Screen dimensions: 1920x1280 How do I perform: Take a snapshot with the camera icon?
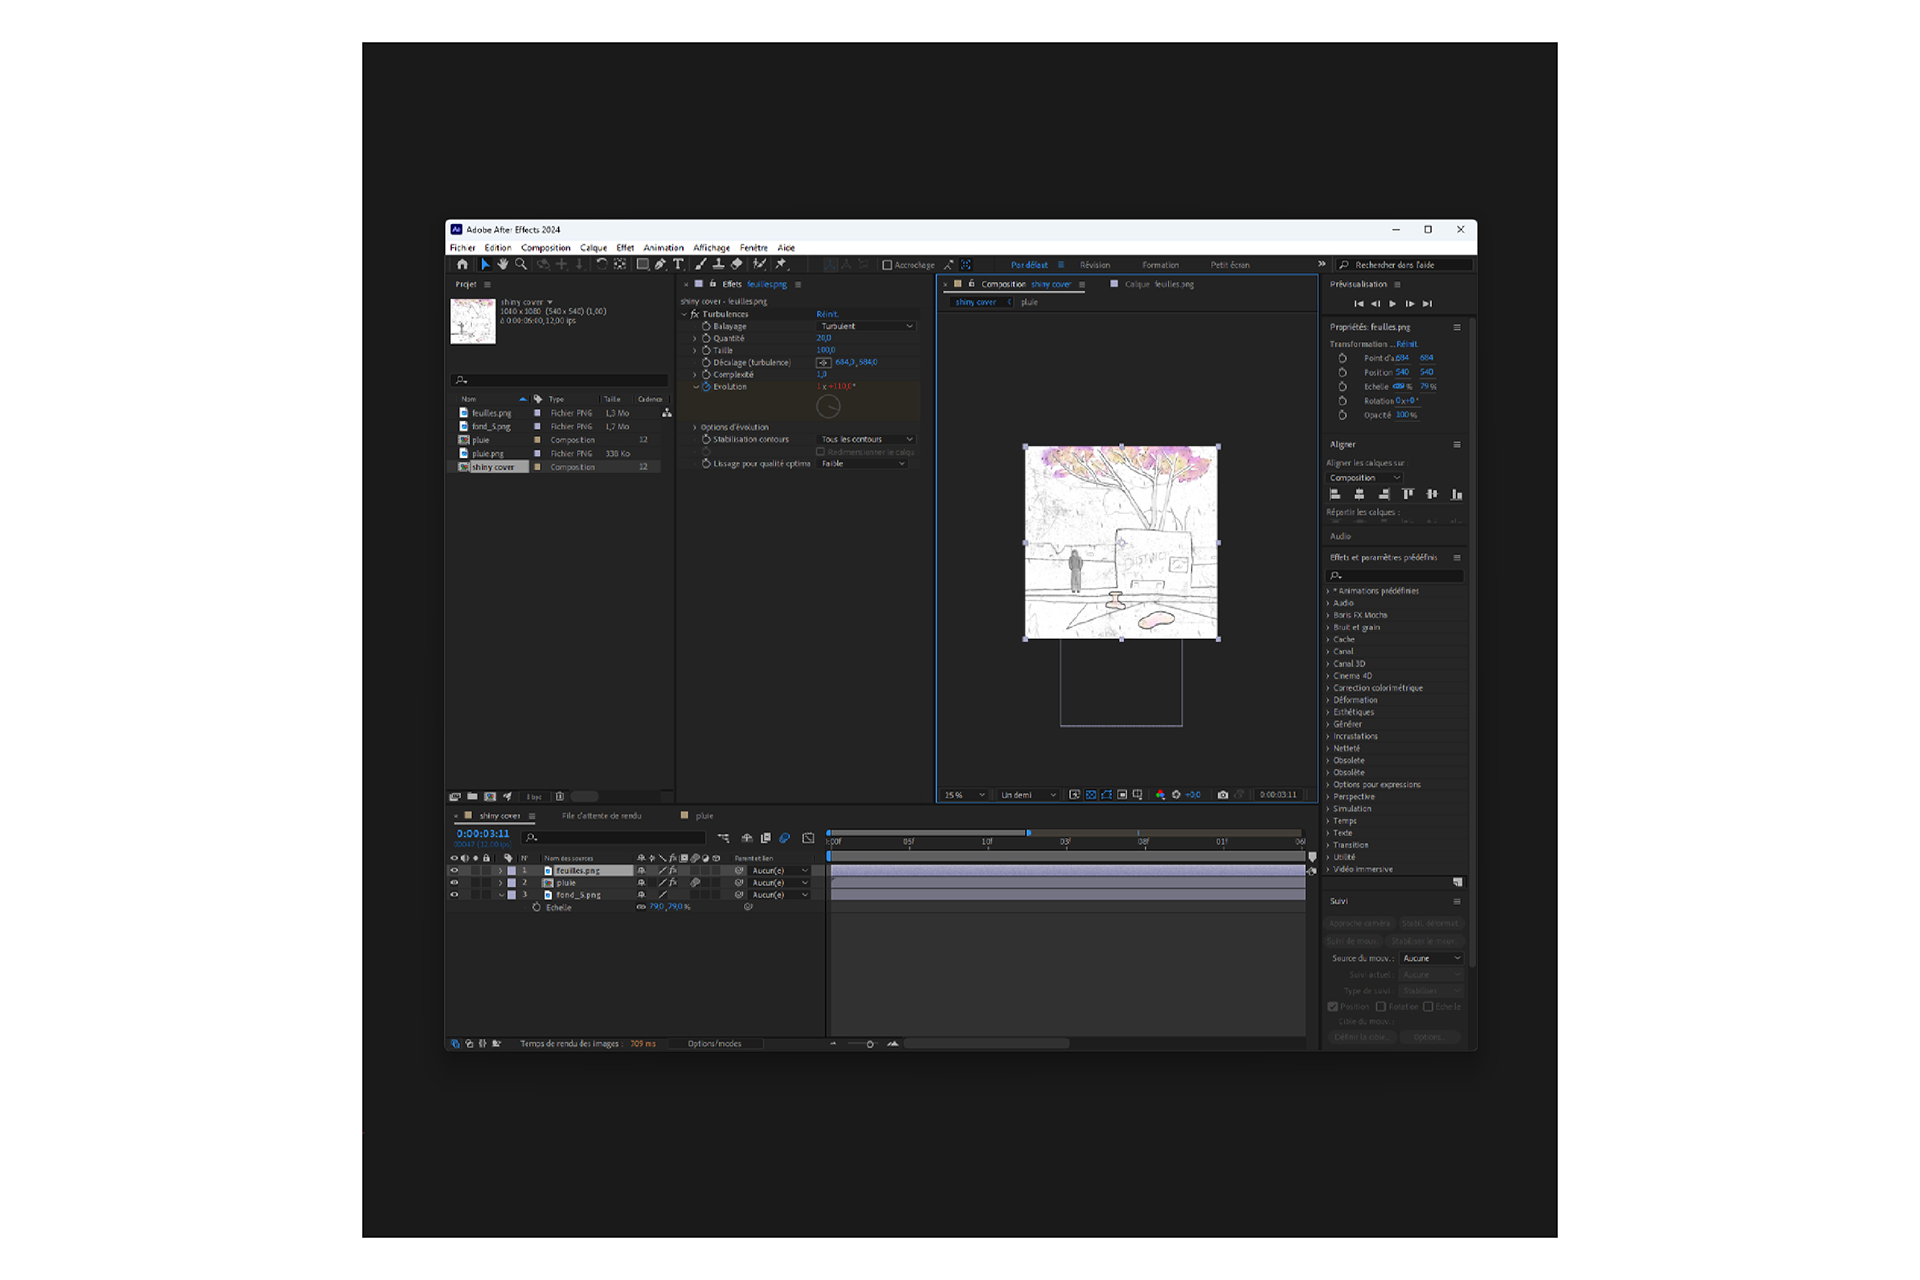1222,795
